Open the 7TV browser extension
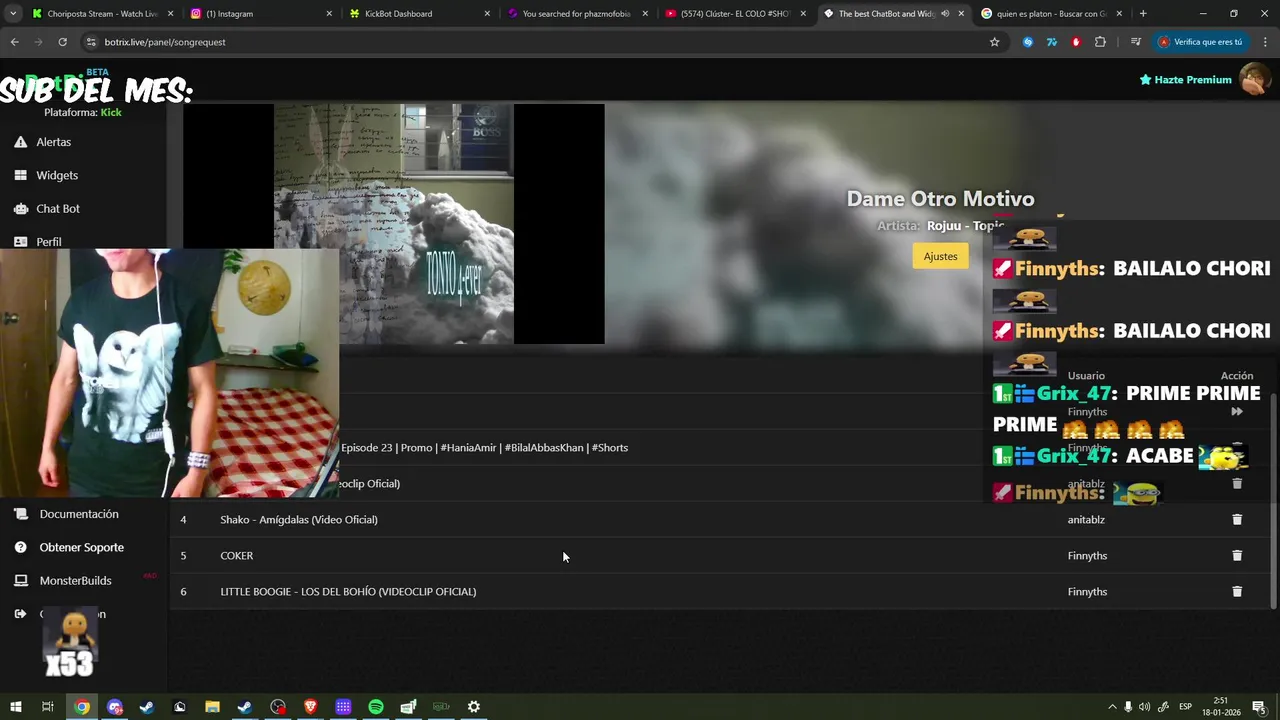1280x720 pixels. click(x=1052, y=42)
